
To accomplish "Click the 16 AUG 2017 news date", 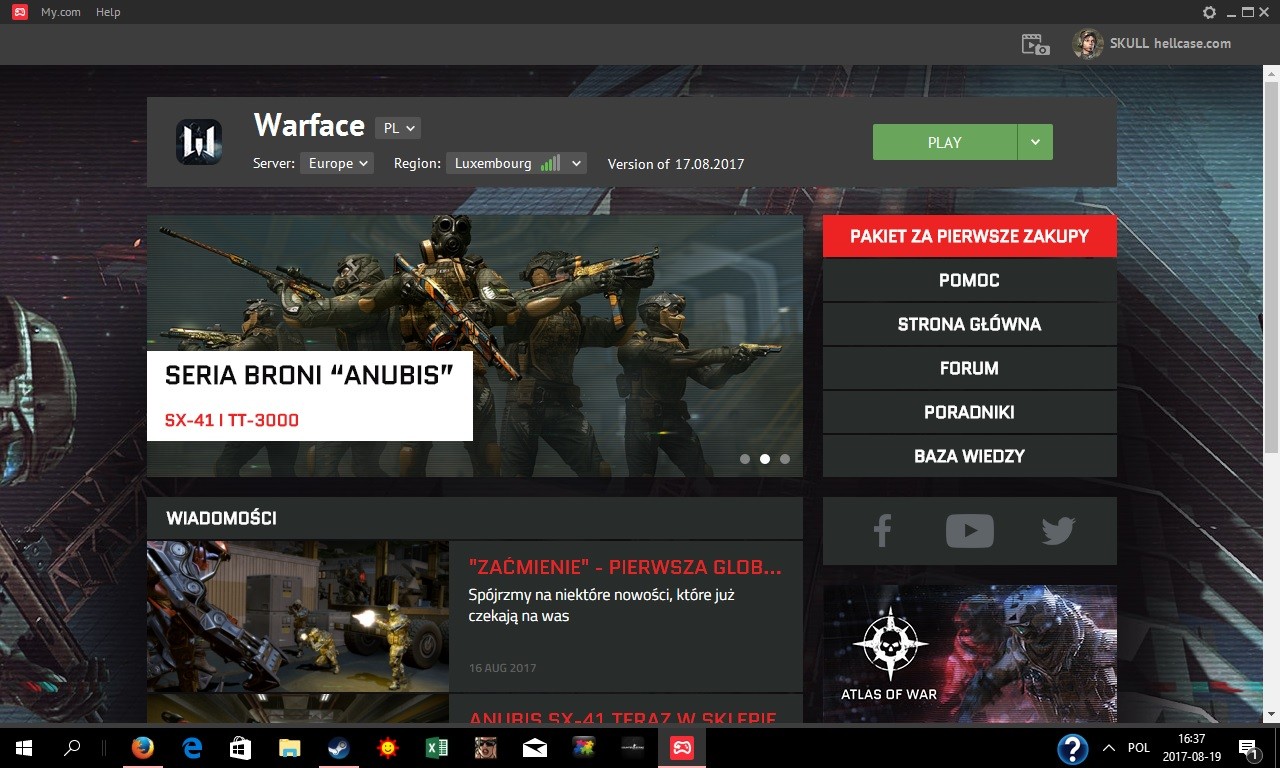I will point(503,668).
